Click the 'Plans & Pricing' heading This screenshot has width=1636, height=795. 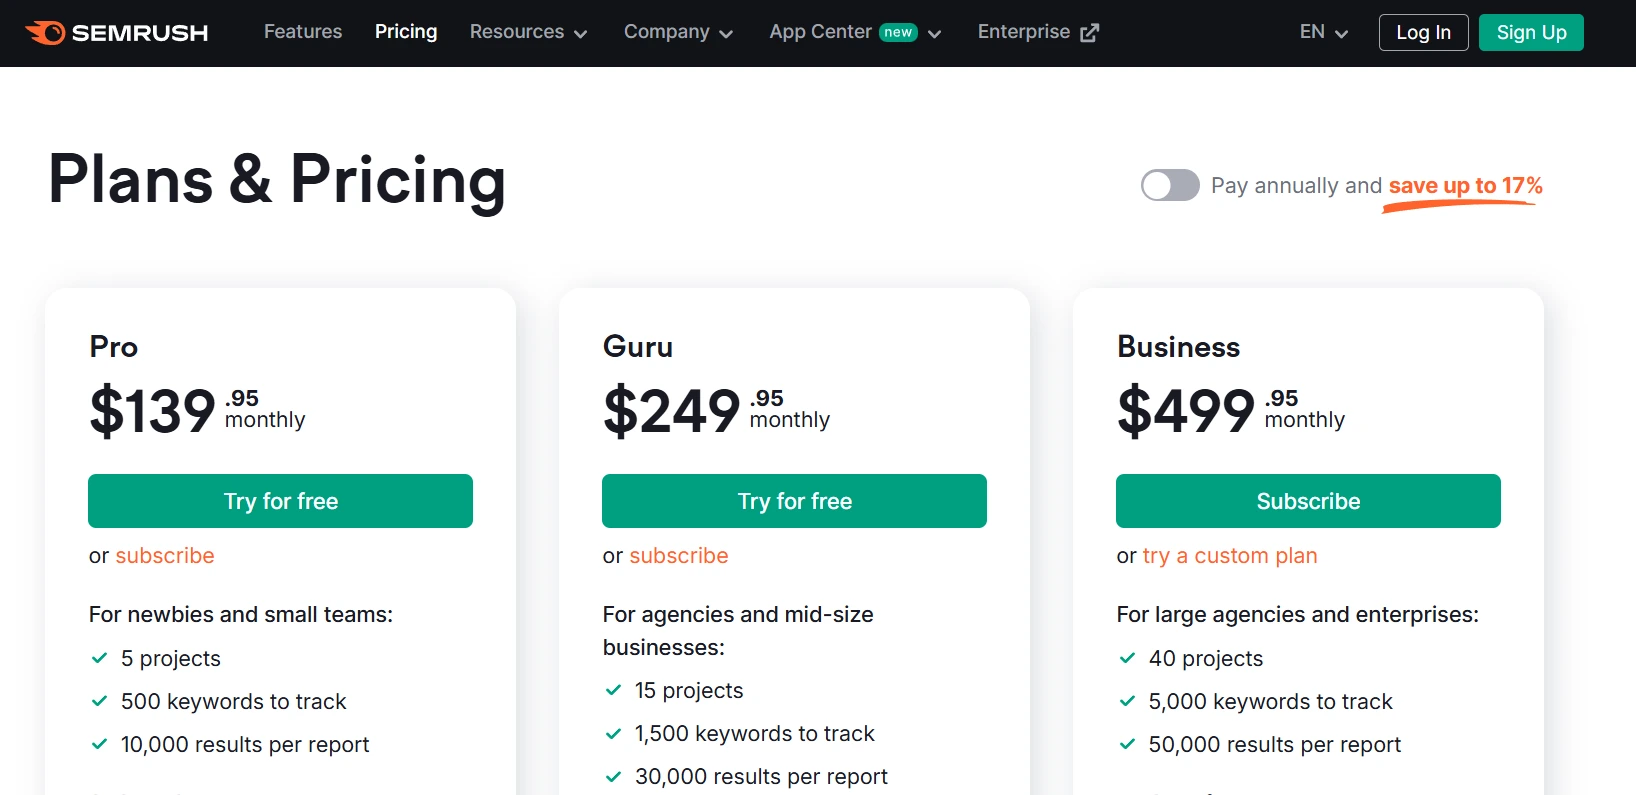coord(277,180)
